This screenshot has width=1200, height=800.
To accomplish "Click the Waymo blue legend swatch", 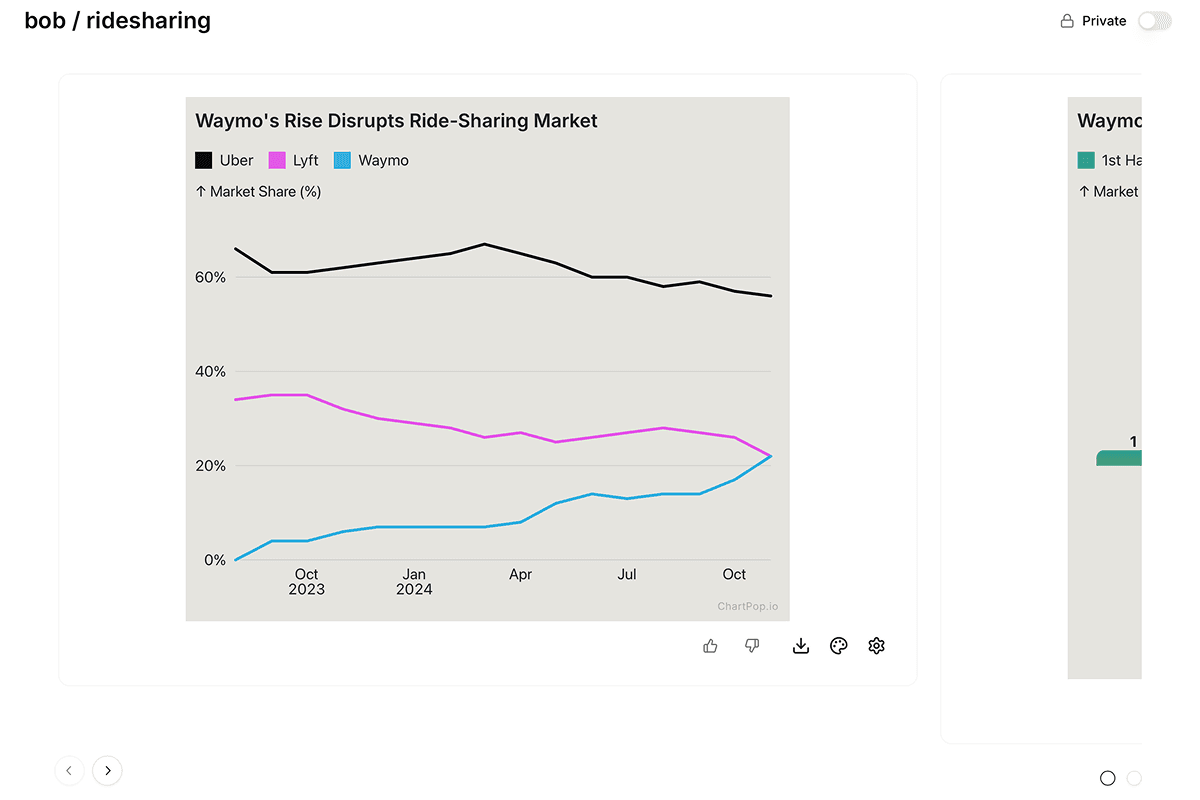I will [x=342, y=160].
